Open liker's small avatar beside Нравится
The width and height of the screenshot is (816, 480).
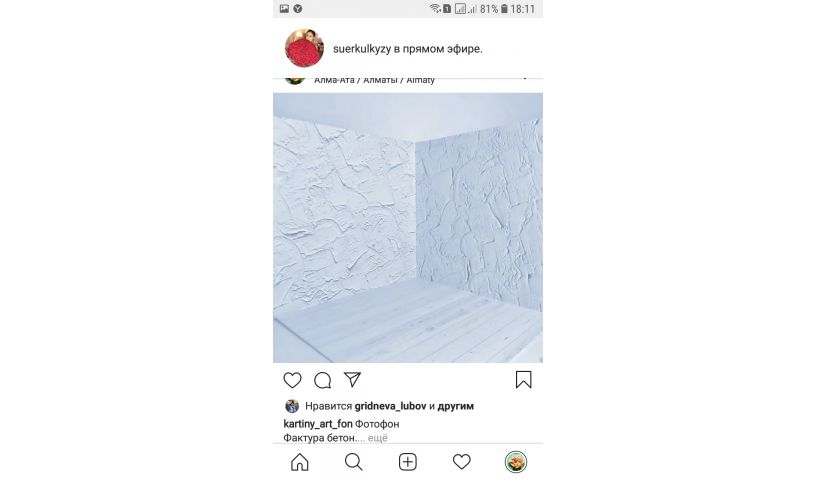[292, 406]
